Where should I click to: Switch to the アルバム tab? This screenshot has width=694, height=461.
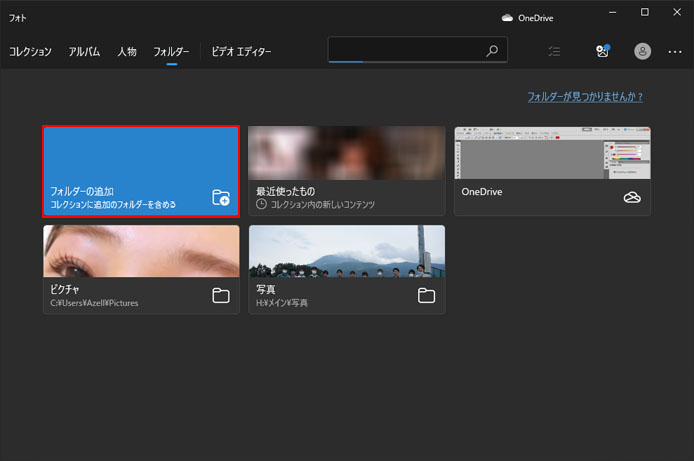click(84, 52)
